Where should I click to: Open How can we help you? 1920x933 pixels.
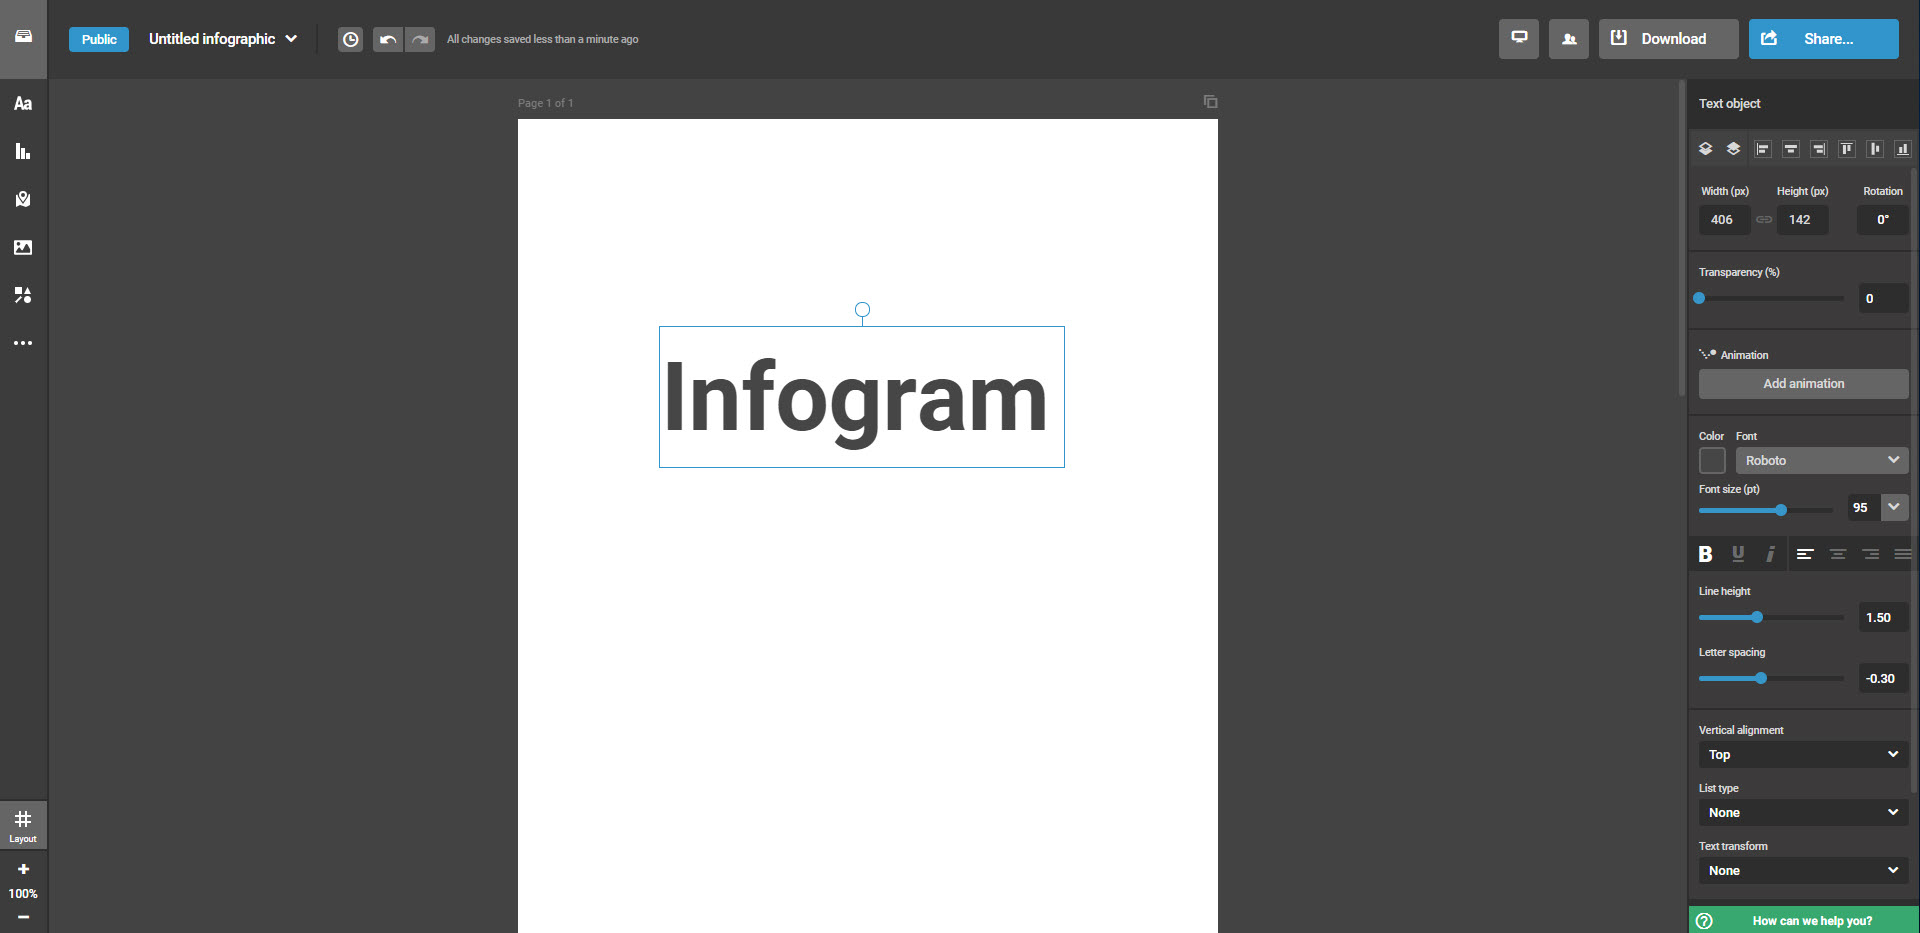[1804, 920]
